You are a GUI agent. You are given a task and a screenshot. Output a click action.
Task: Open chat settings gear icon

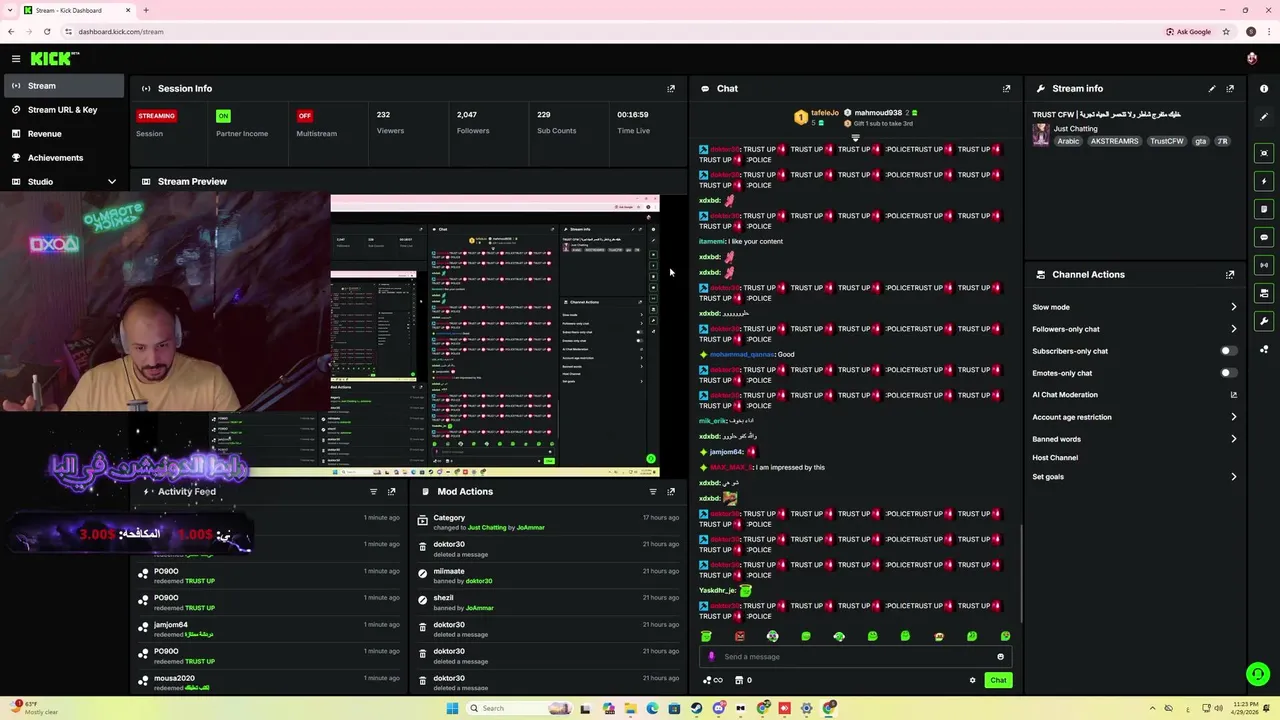click(x=972, y=680)
